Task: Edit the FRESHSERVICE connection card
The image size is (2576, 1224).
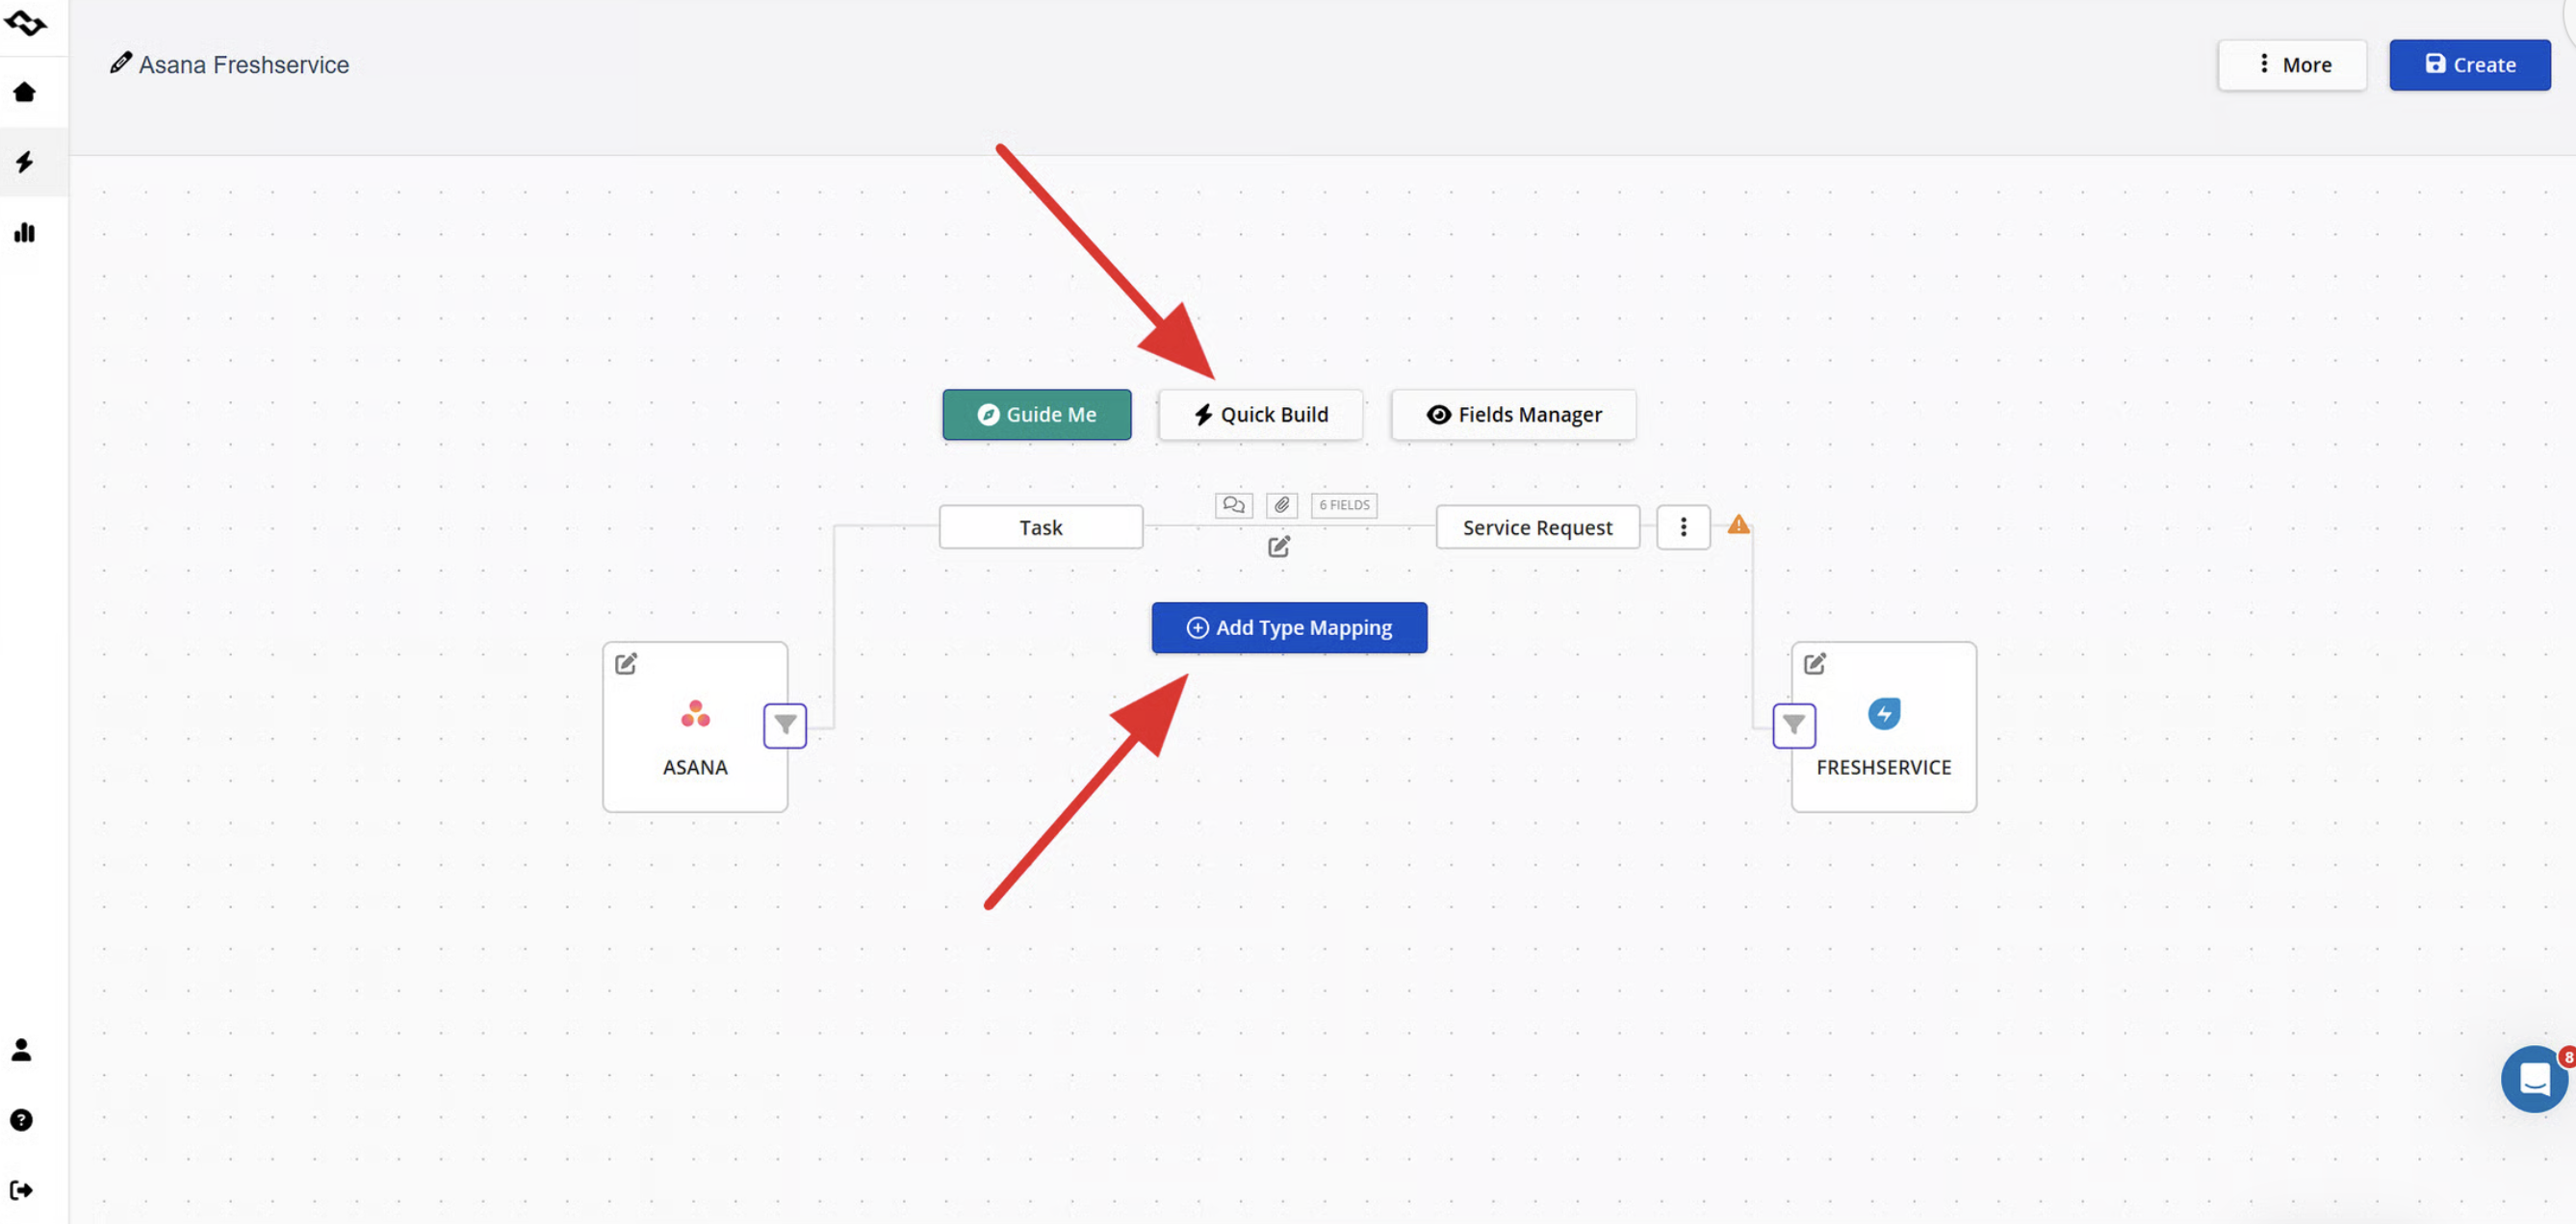Action: (1814, 664)
